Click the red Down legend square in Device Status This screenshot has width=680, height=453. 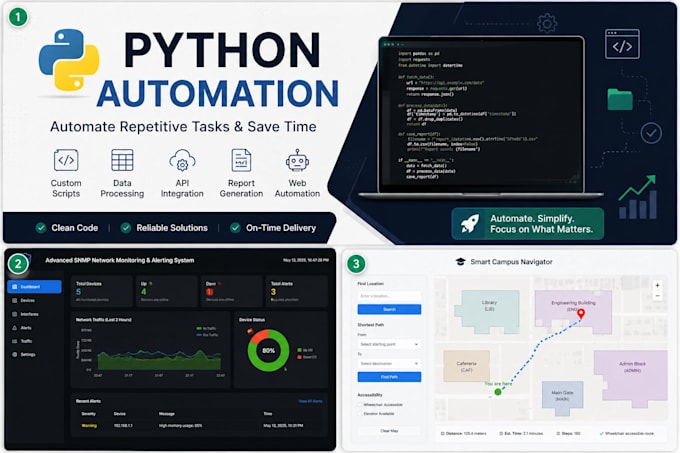(x=299, y=357)
